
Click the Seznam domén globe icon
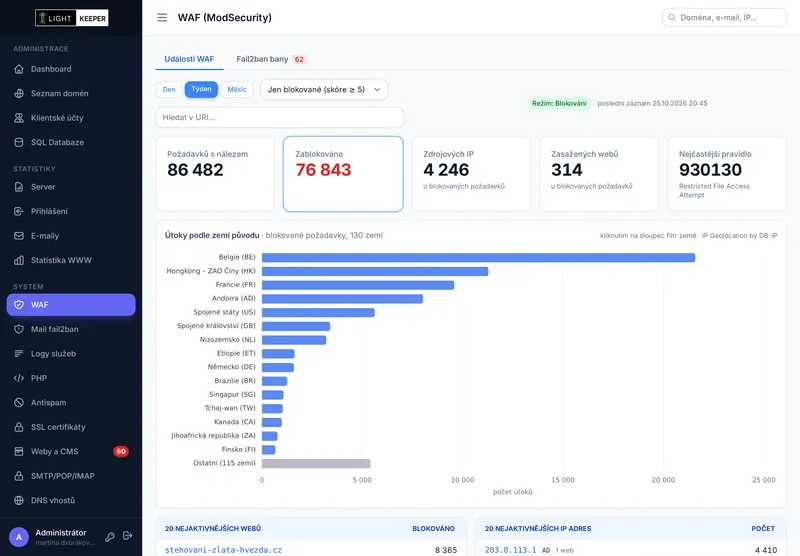(19, 93)
